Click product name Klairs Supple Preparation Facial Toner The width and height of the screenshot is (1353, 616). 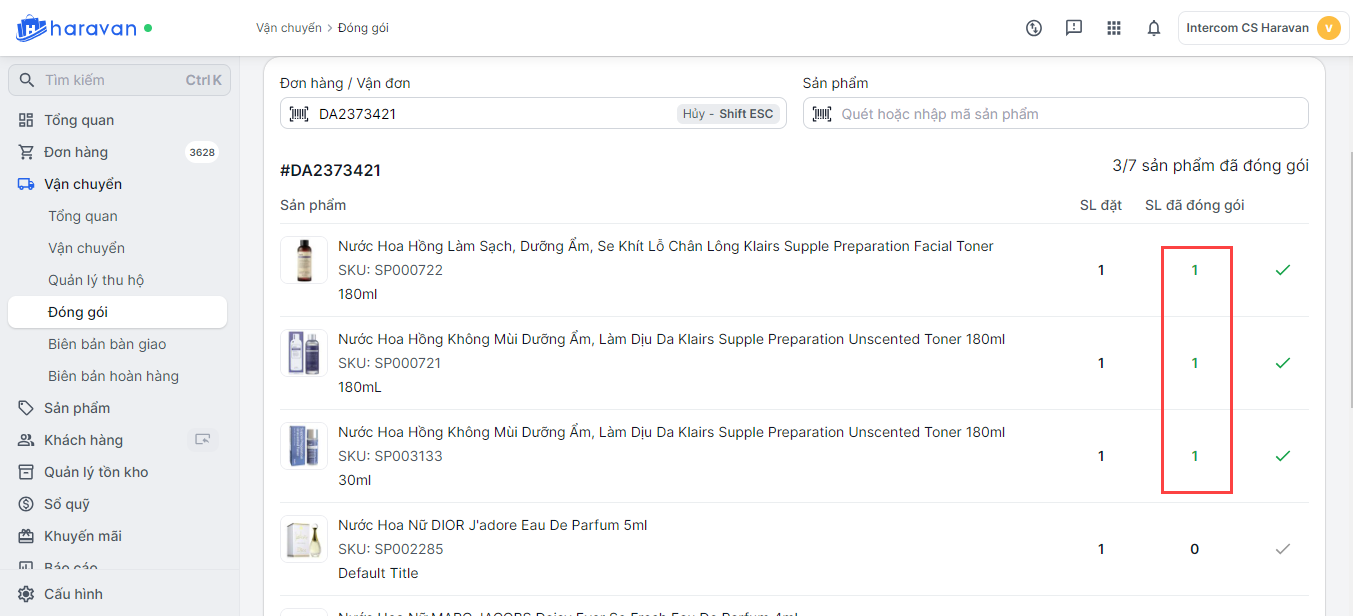click(x=666, y=246)
